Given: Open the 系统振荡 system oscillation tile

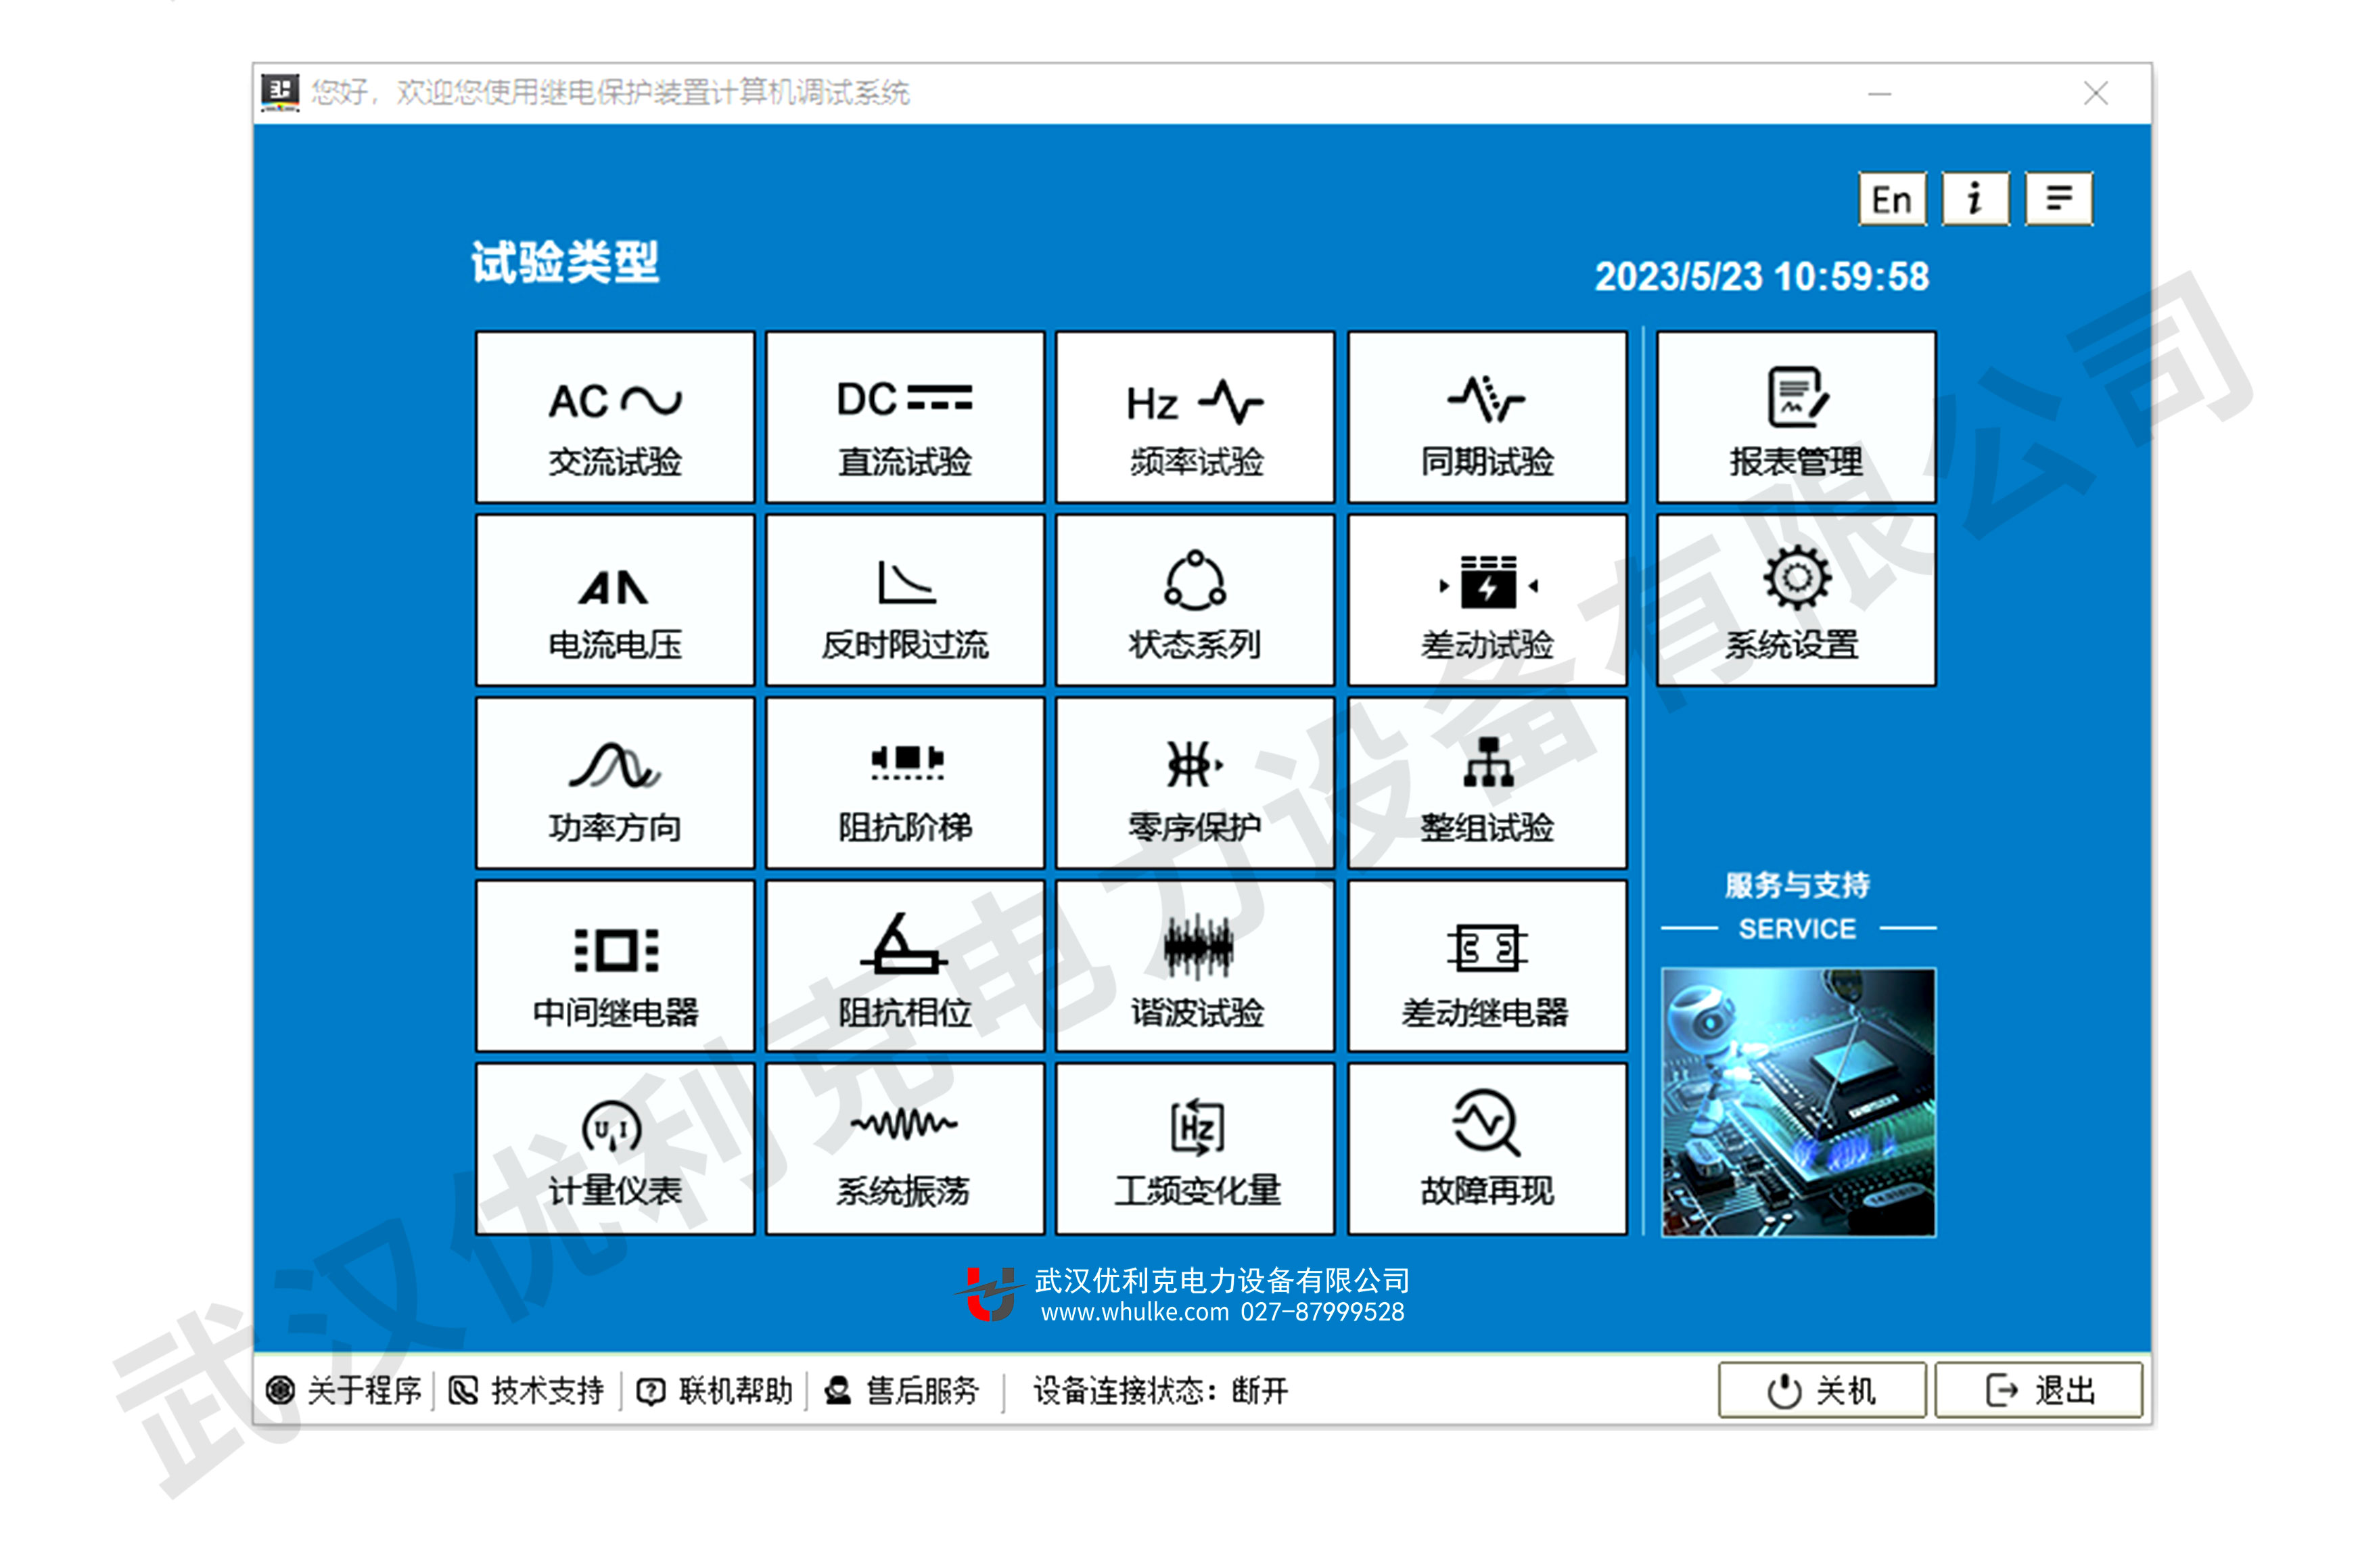Looking at the screenshot, I should coord(904,1149).
